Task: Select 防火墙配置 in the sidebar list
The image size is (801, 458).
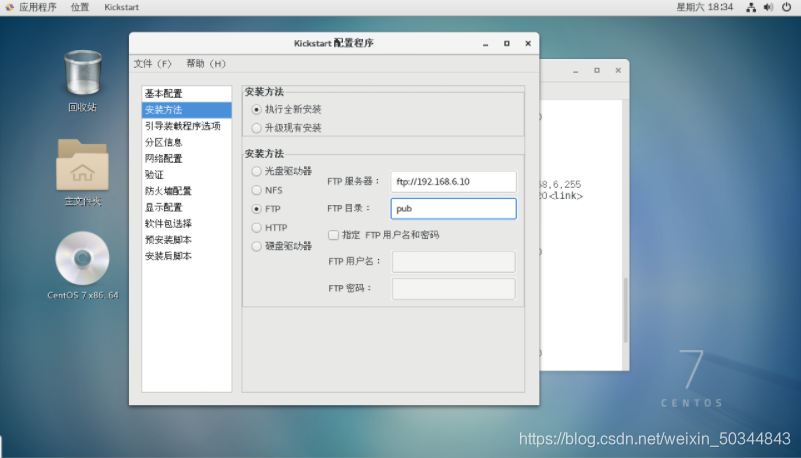Action: point(186,191)
